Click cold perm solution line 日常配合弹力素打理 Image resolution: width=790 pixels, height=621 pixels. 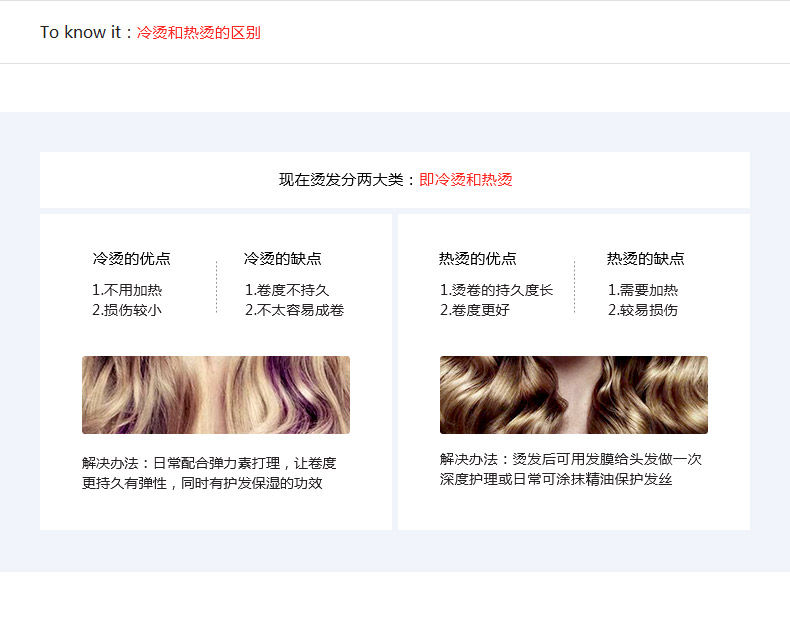[209, 463]
